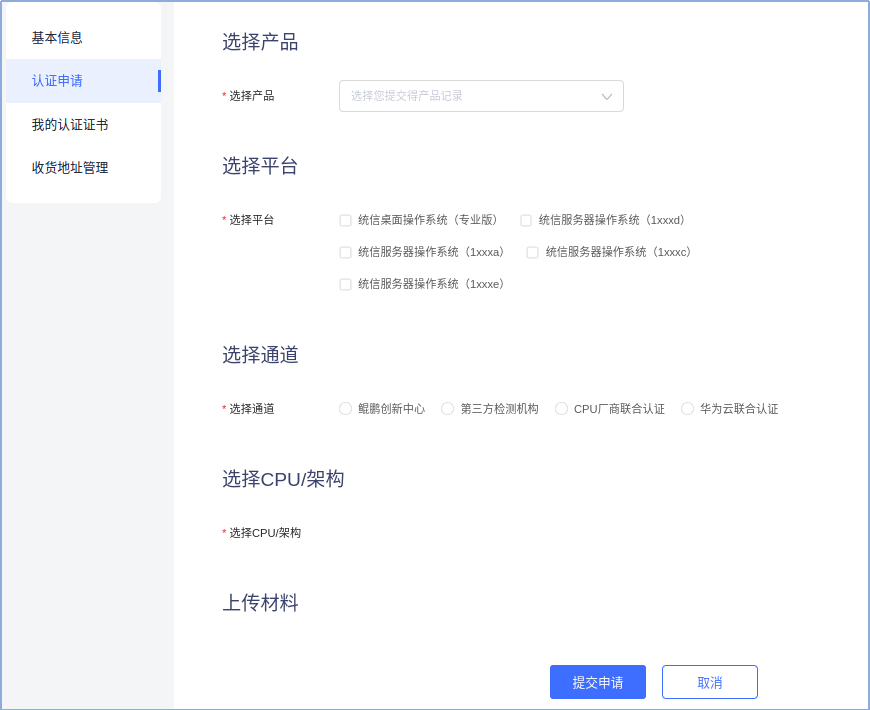Click the 提交申请 button
870x710 pixels.
[598, 682]
